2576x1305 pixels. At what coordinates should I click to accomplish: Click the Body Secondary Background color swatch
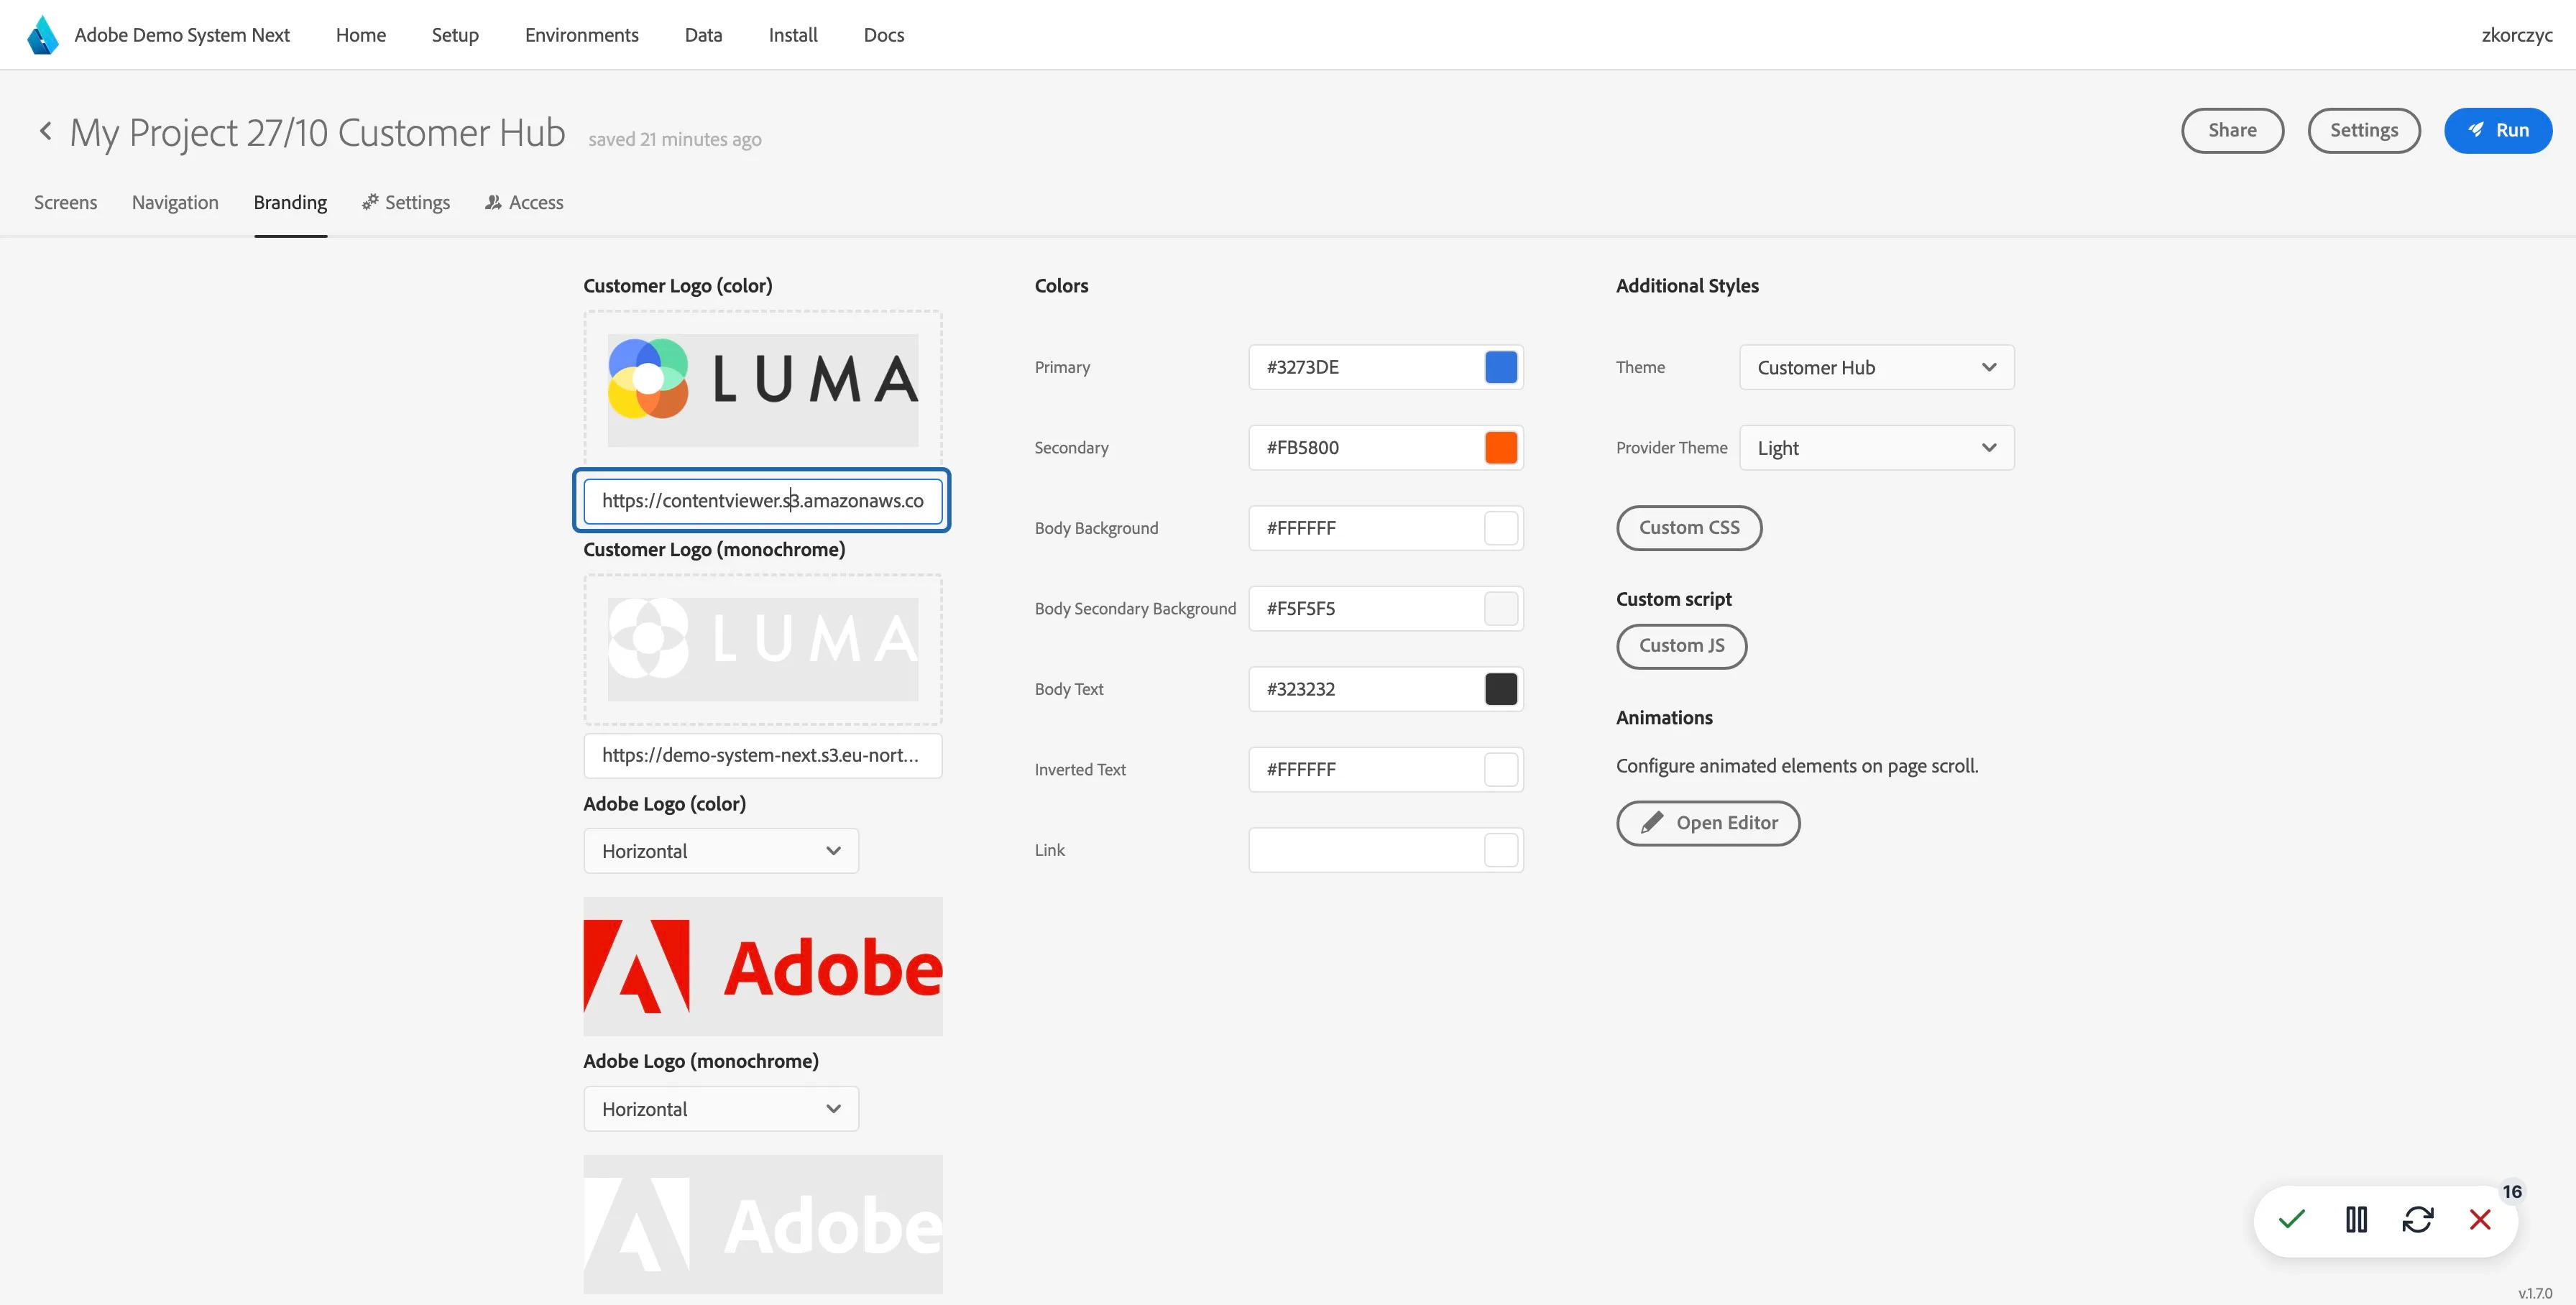pos(1501,609)
